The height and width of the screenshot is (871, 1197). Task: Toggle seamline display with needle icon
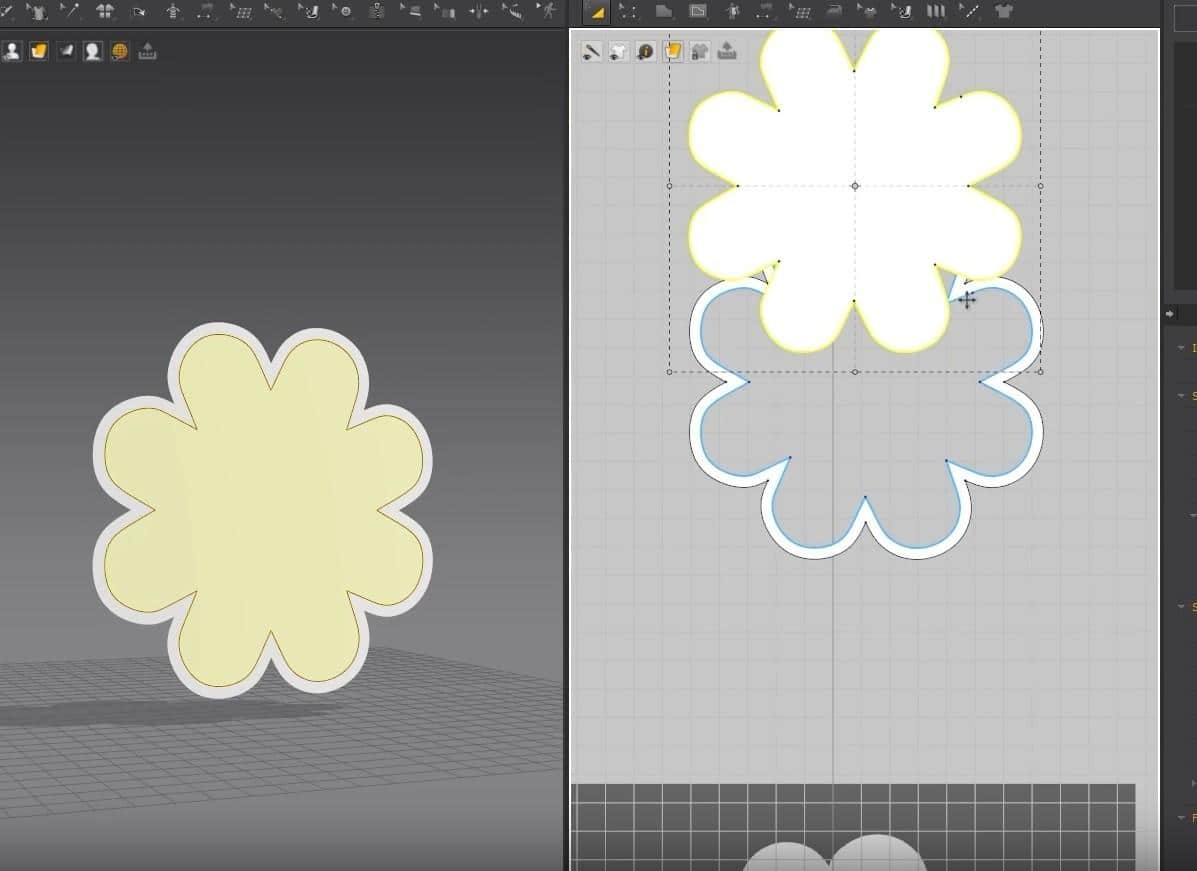tap(591, 51)
